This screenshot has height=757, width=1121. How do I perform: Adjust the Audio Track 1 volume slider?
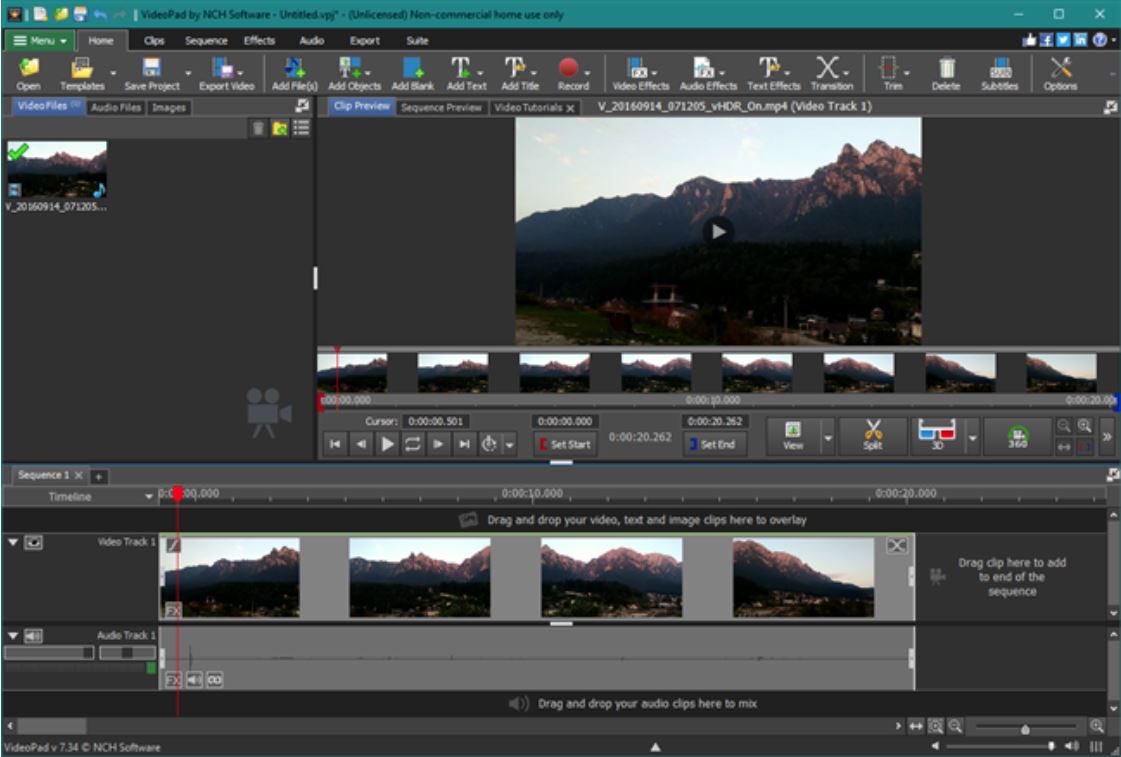point(49,652)
